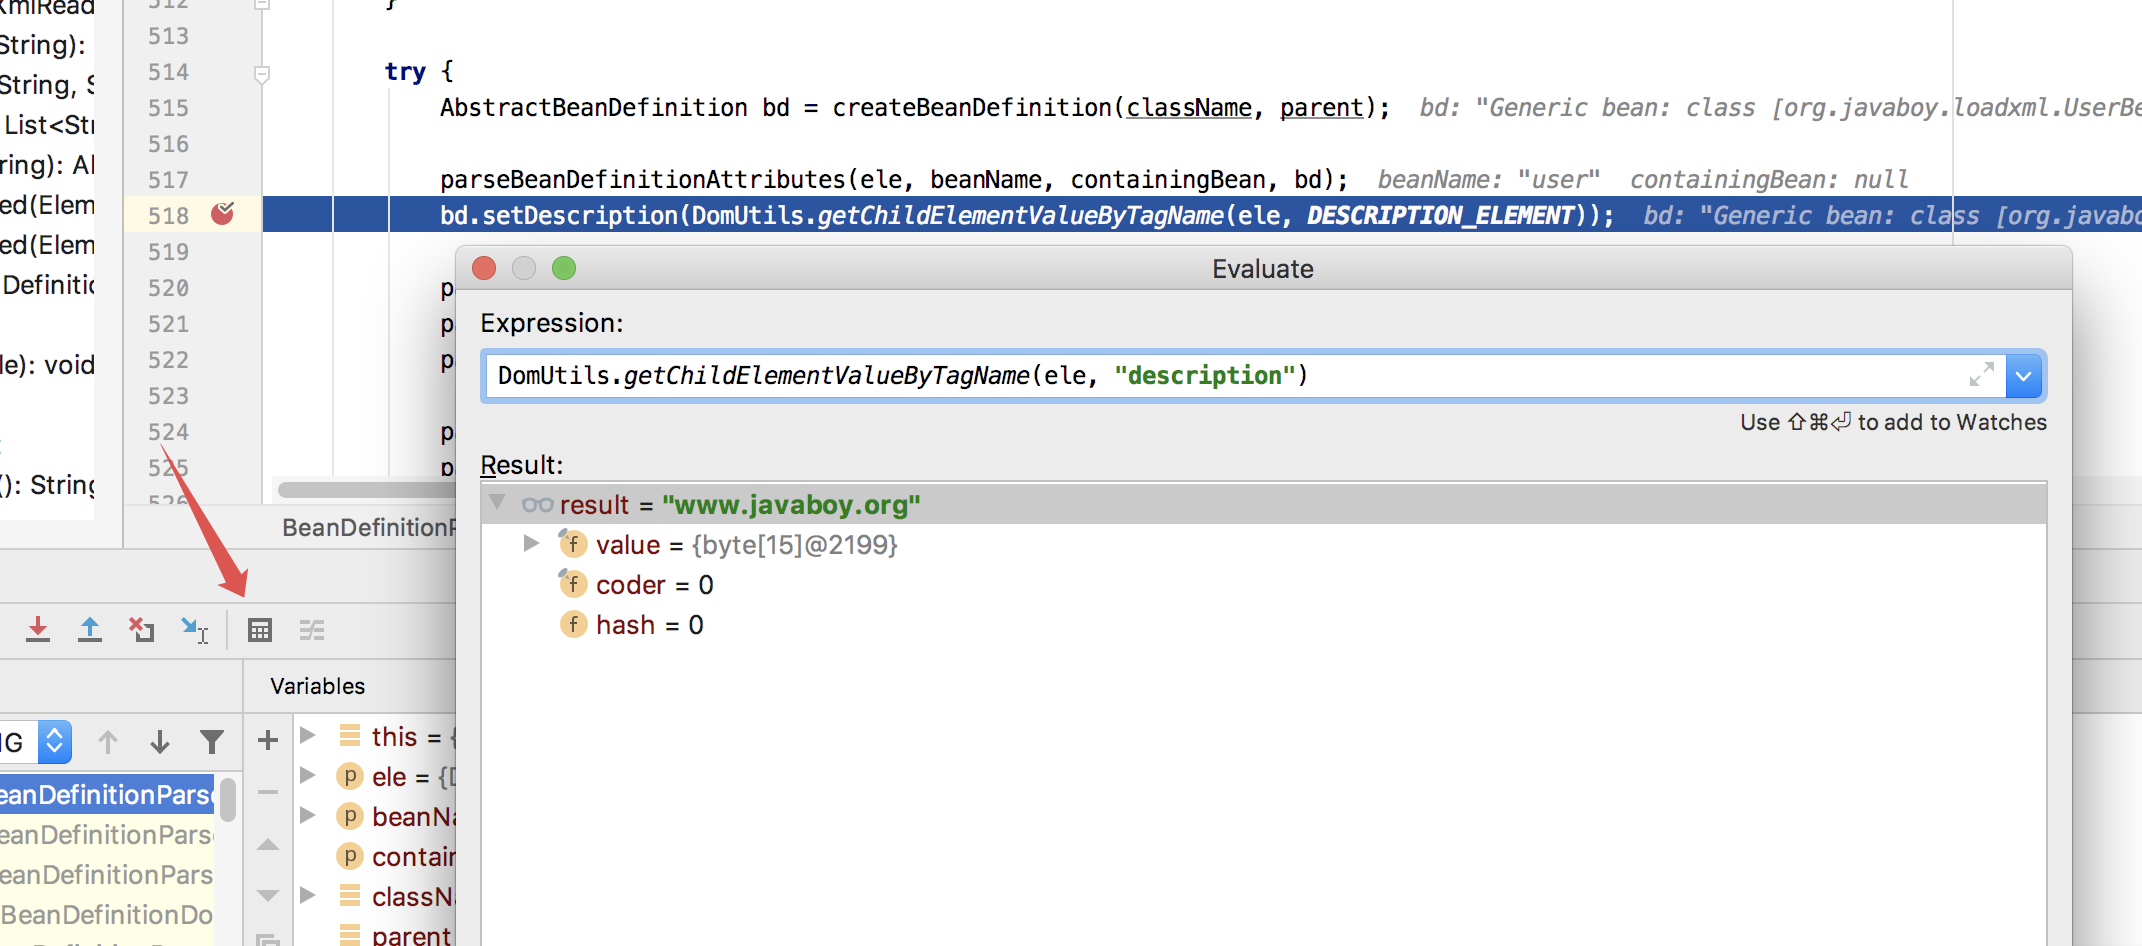Select the highlighted BeanDefinitionParser stack frame
Viewport: 2142px width, 946px height.
106,795
